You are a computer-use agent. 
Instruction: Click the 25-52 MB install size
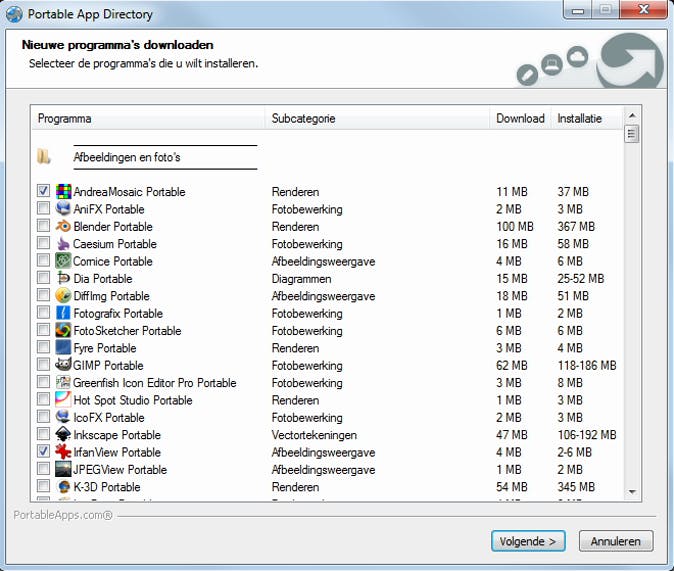click(x=581, y=279)
